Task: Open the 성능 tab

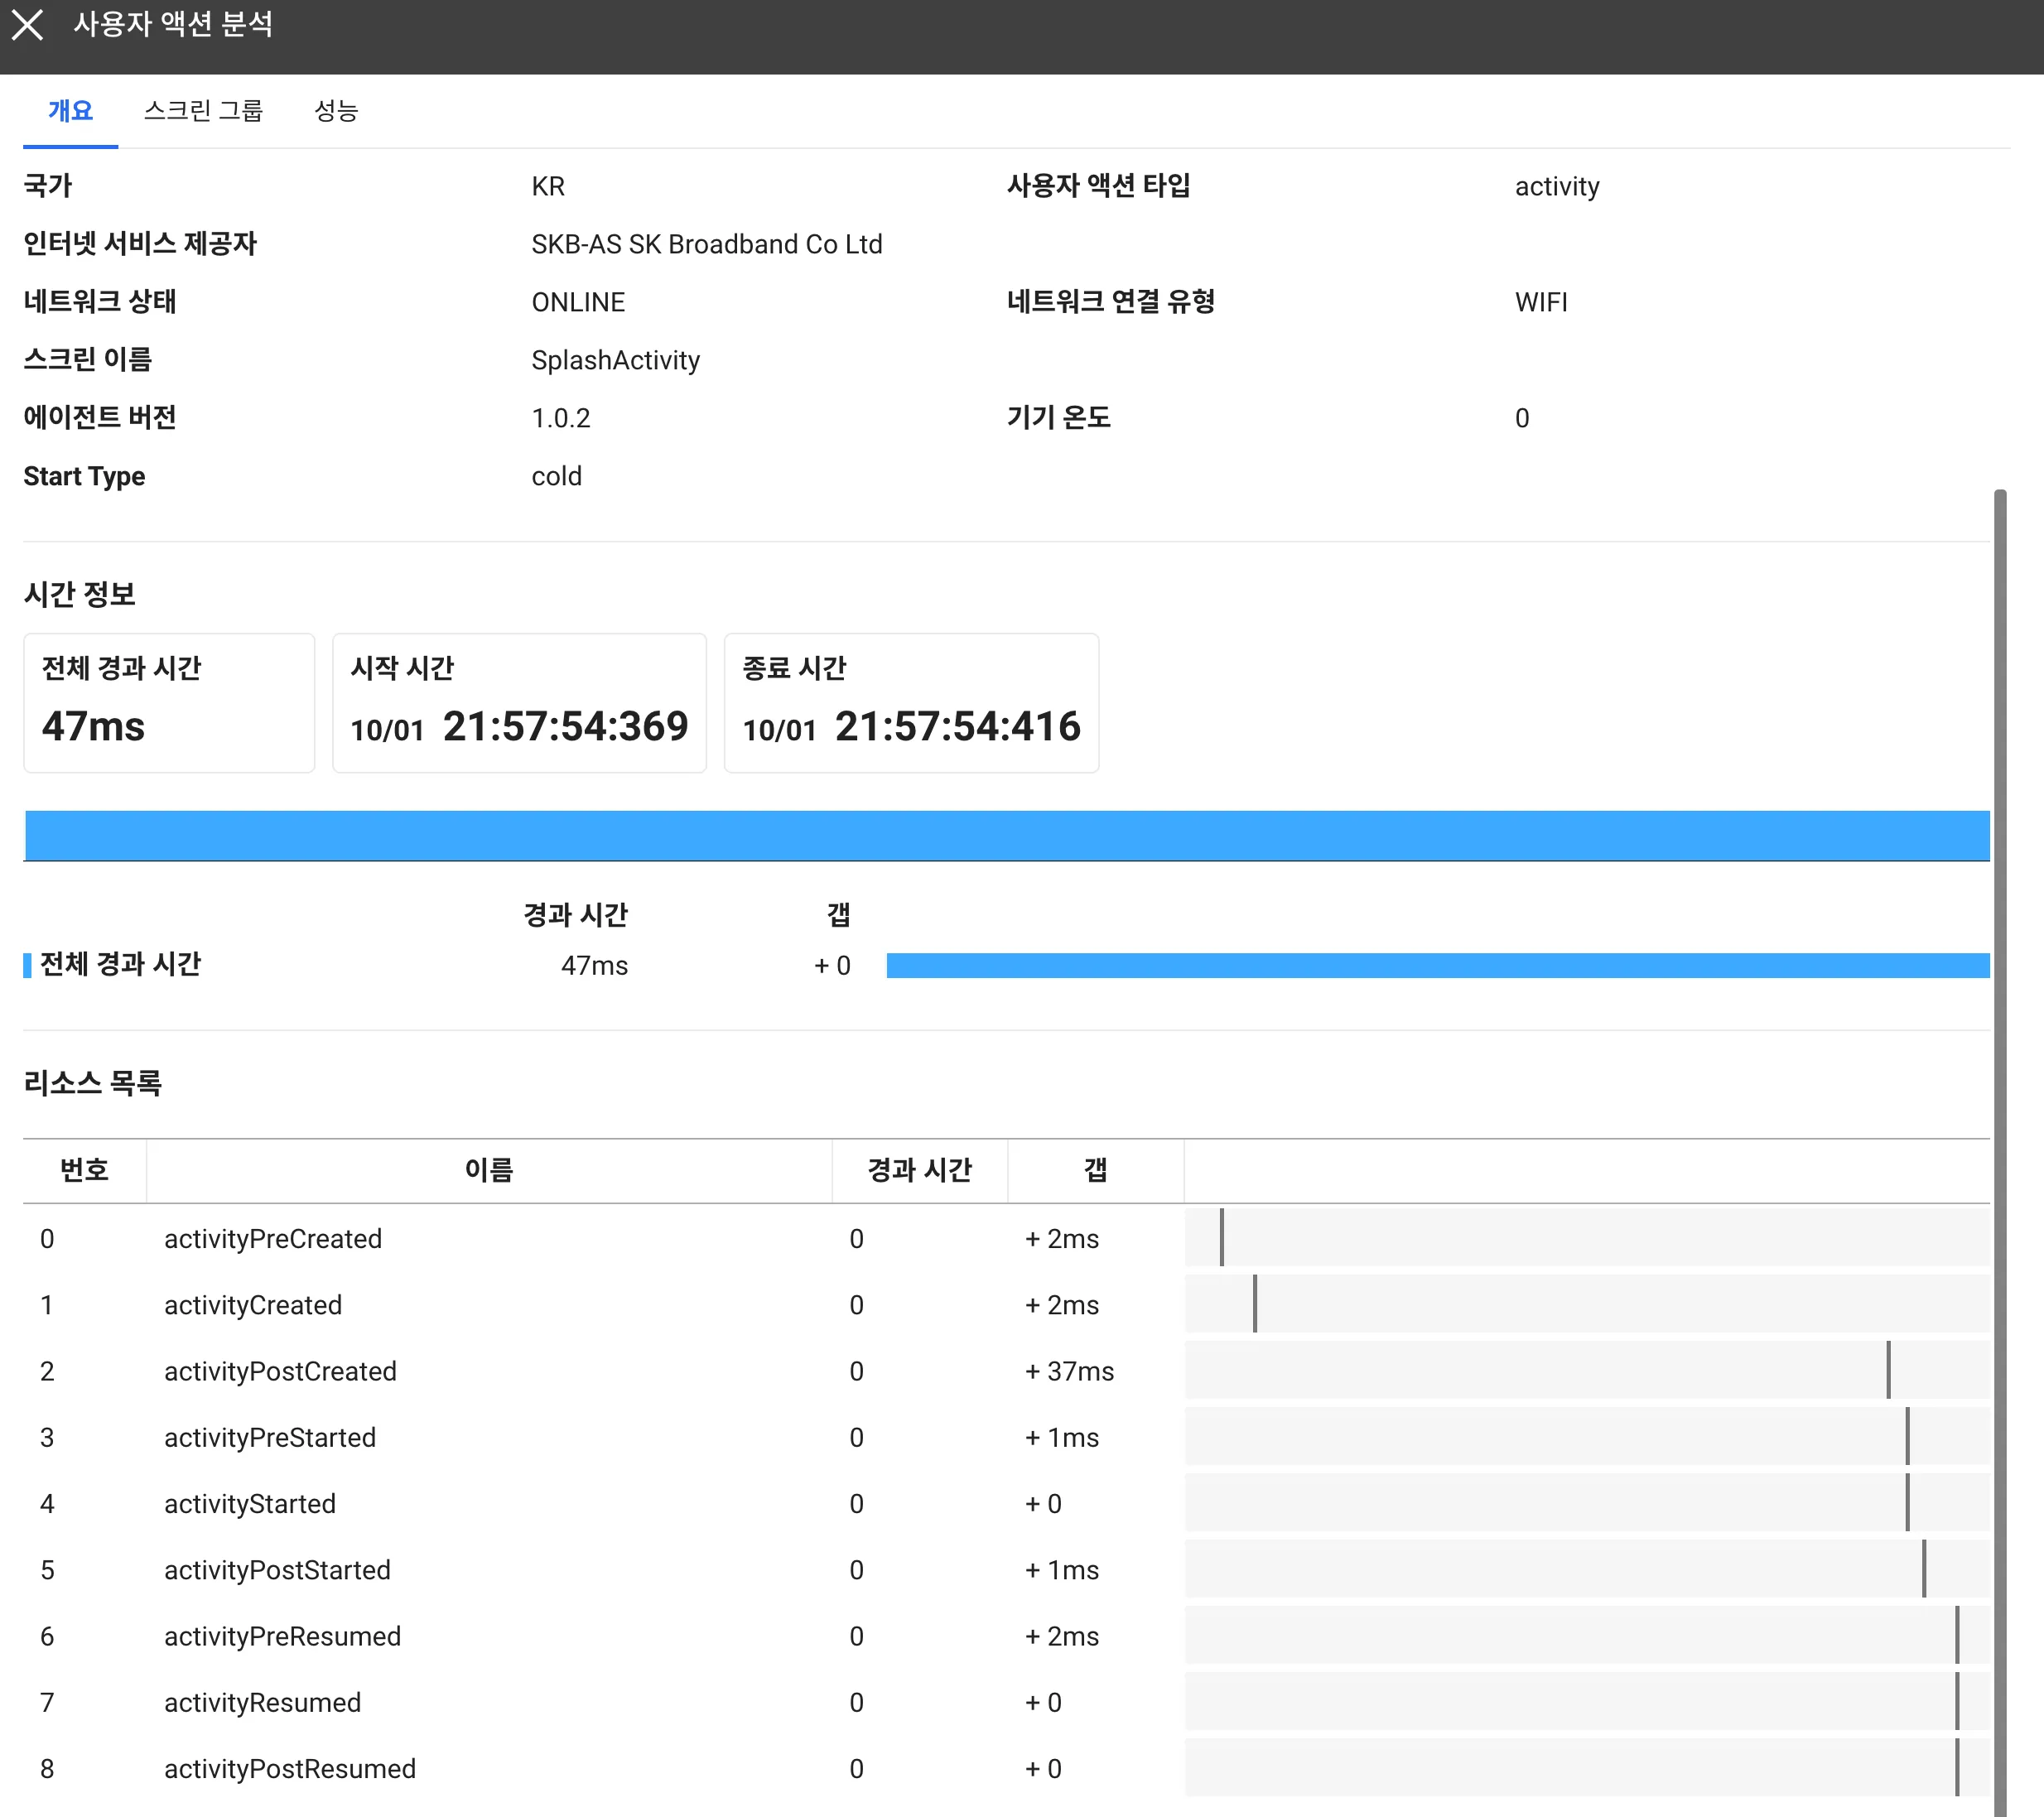Action: coord(336,110)
